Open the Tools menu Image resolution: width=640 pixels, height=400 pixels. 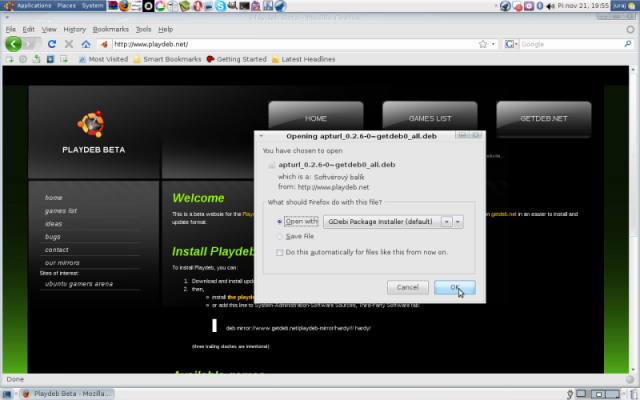click(x=143, y=29)
